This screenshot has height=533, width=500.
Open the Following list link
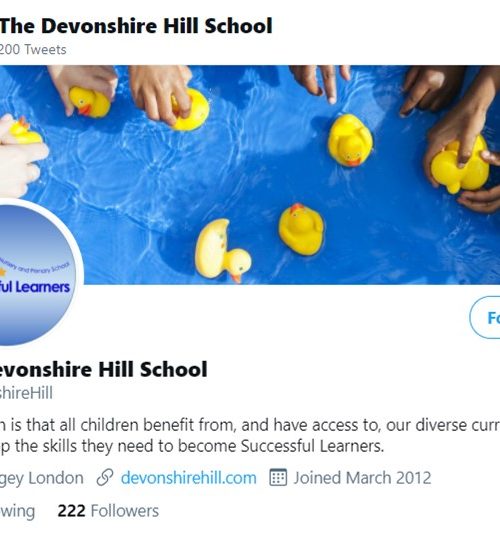[x=17, y=511]
